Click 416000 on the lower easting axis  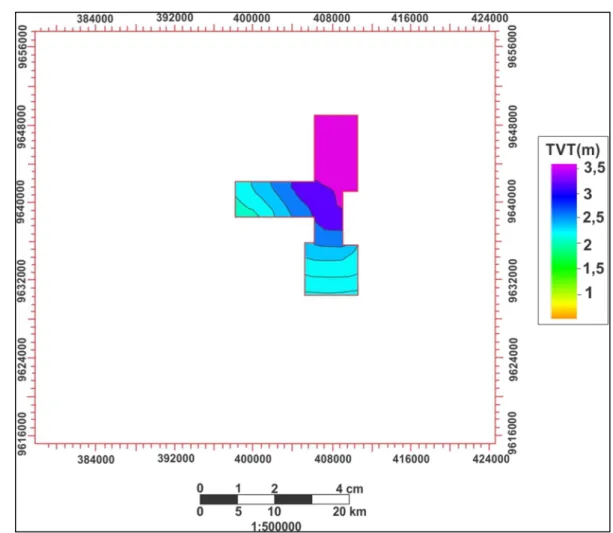coord(410,459)
